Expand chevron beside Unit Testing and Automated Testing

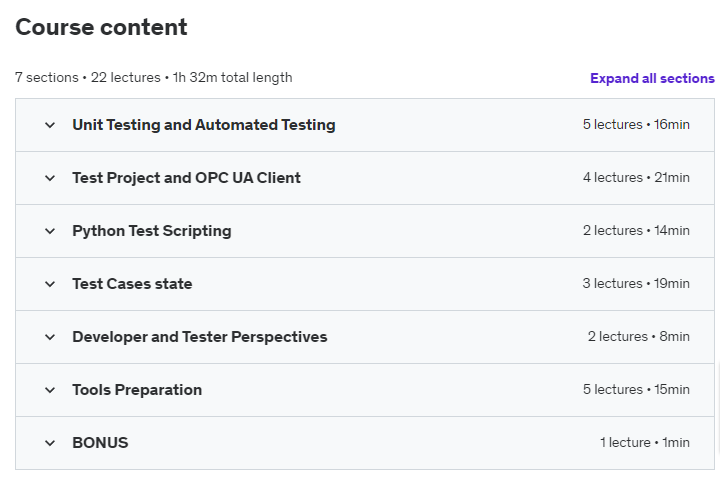(x=50, y=125)
